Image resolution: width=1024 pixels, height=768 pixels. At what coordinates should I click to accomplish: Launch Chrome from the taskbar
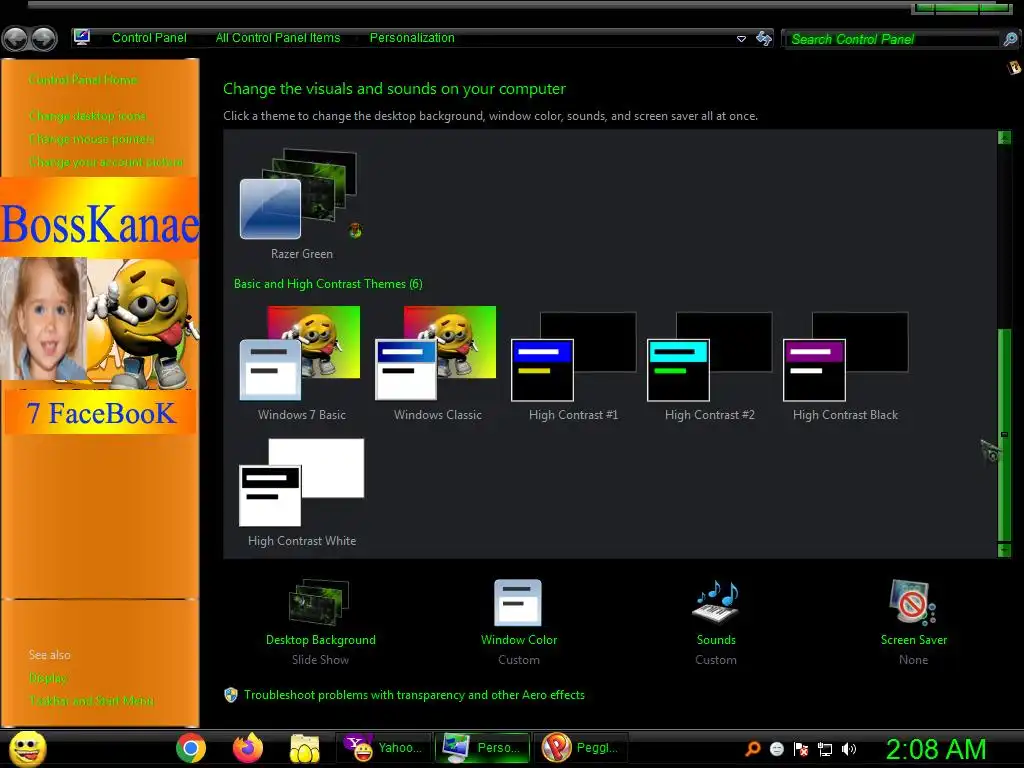pos(191,748)
